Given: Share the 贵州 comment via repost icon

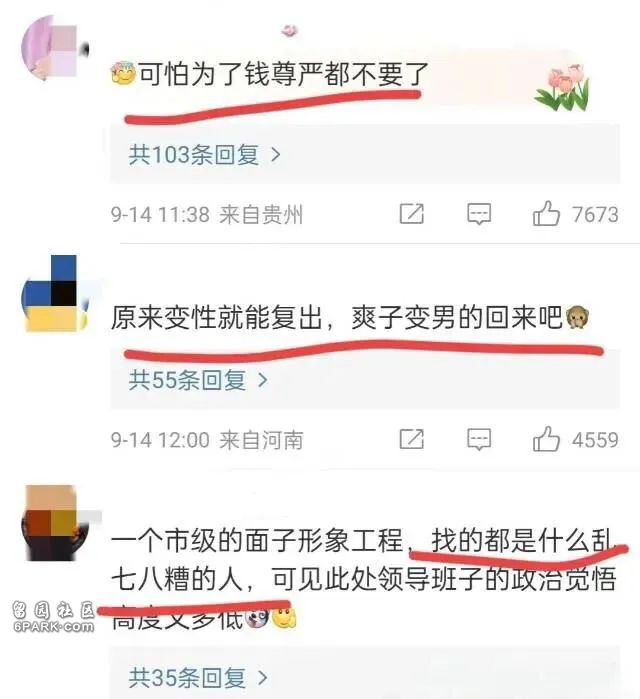Looking at the screenshot, I should (x=411, y=214).
